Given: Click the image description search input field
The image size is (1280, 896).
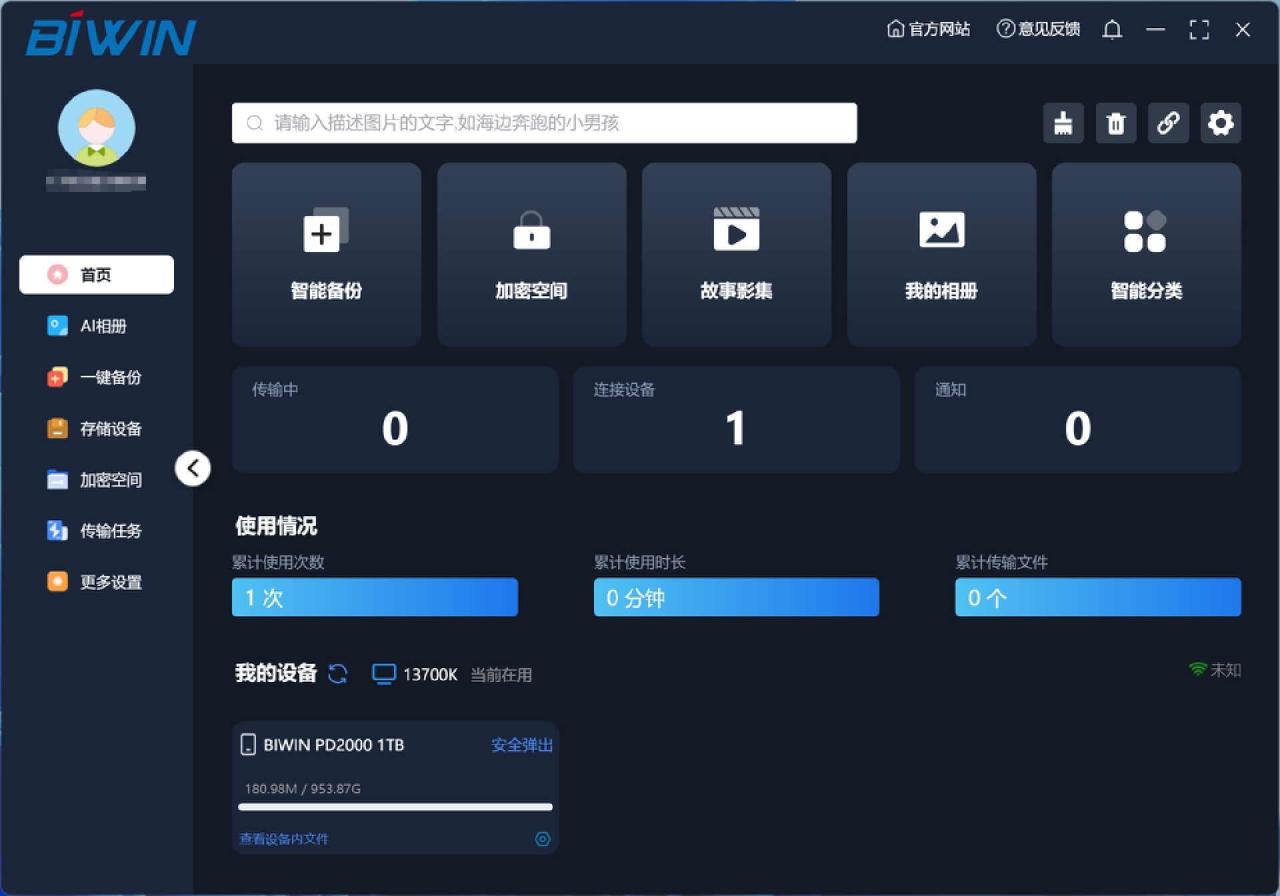Looking at the screenshot, I should coord(544,122).
